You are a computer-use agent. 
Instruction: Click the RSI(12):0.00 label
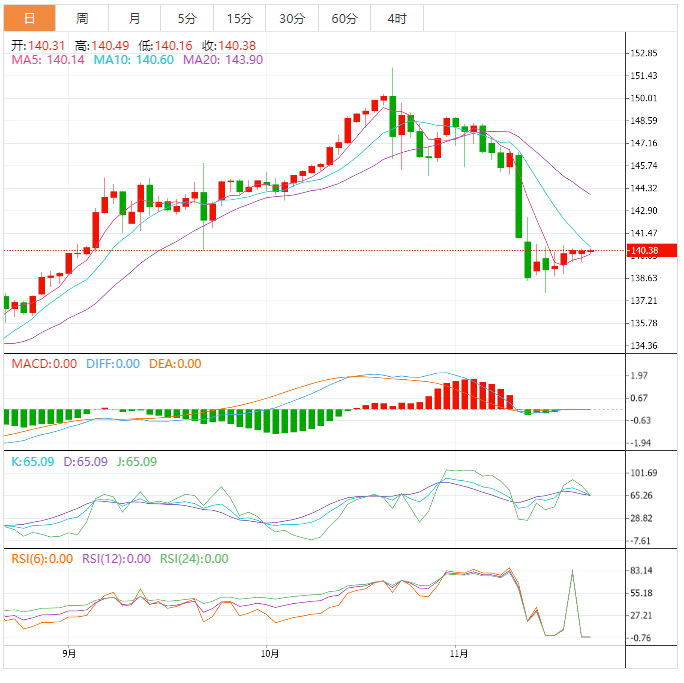pyautogui.click(x=116, y=559)
